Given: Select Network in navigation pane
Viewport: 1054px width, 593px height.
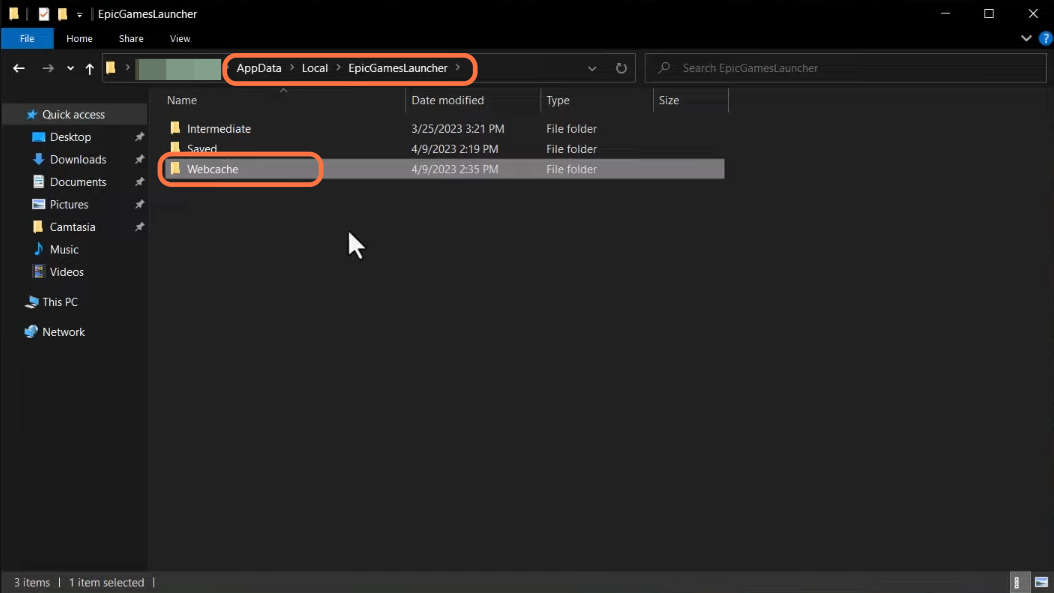Looking at the screenshot, I should (x=63, y=331).
